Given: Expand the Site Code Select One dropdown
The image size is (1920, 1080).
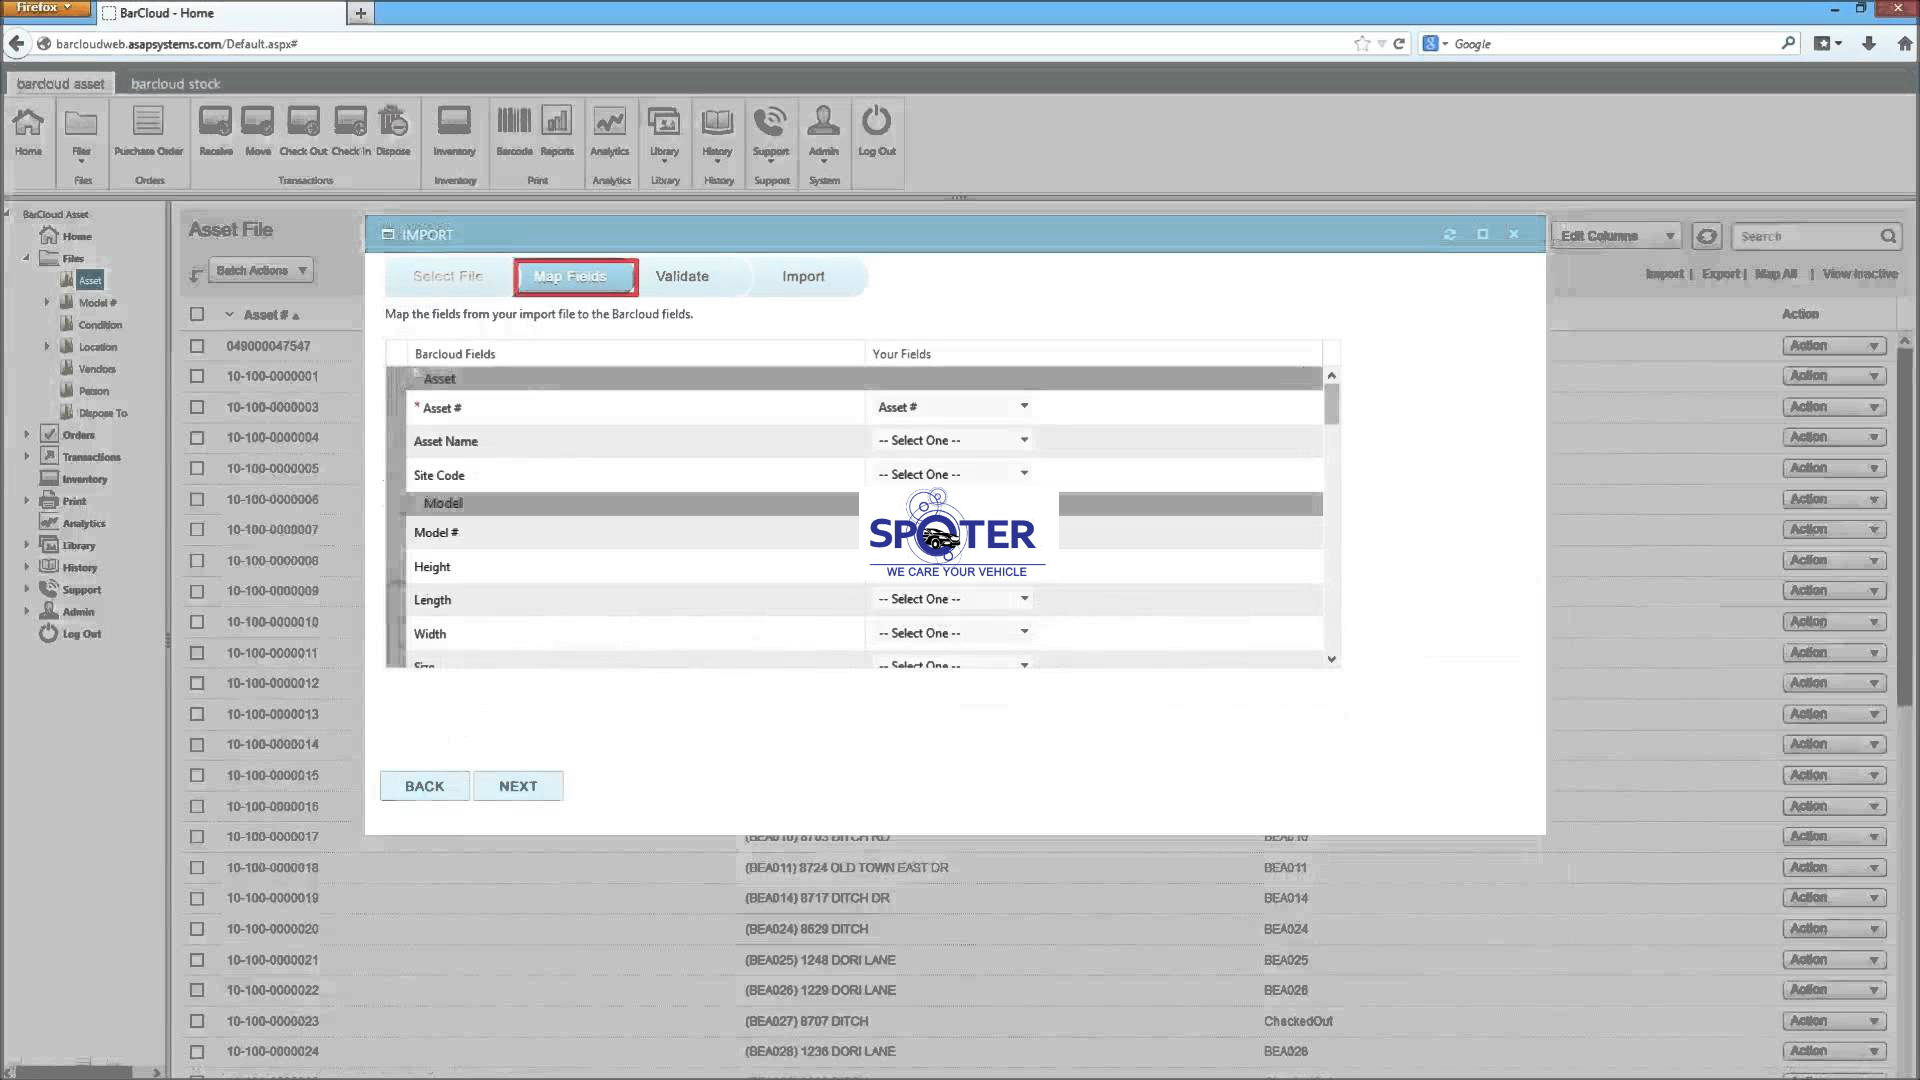Looking at the screenshot, I should pyautogui.click(x=952, y=475).
